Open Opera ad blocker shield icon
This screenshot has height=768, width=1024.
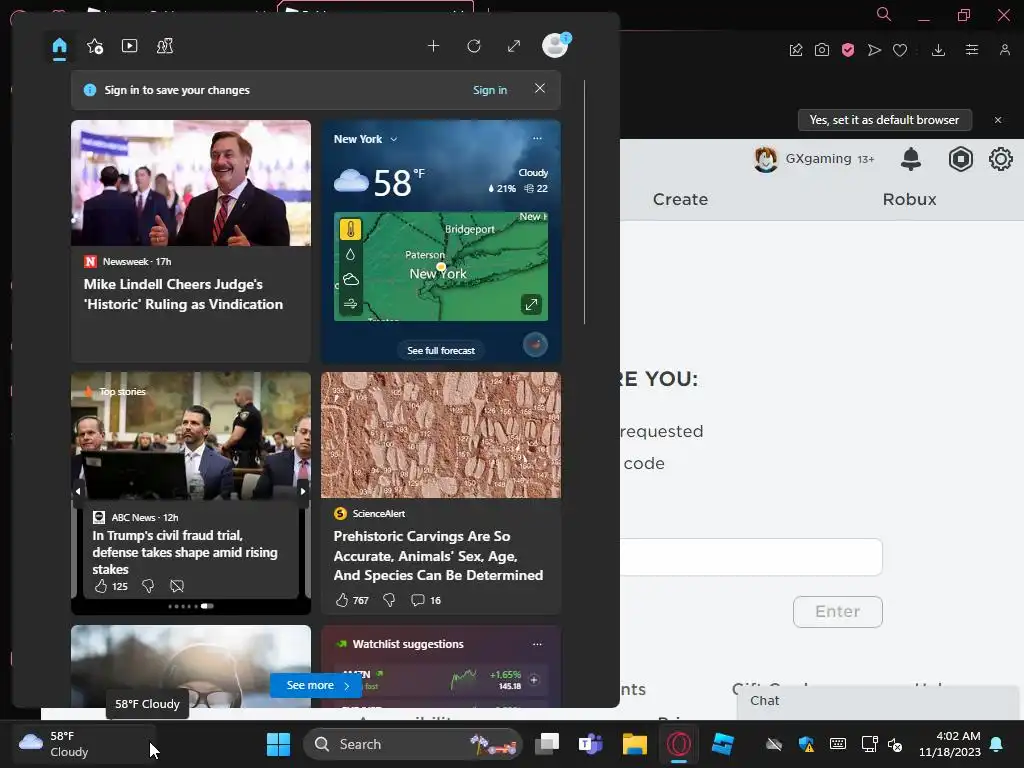coord(848,50)
